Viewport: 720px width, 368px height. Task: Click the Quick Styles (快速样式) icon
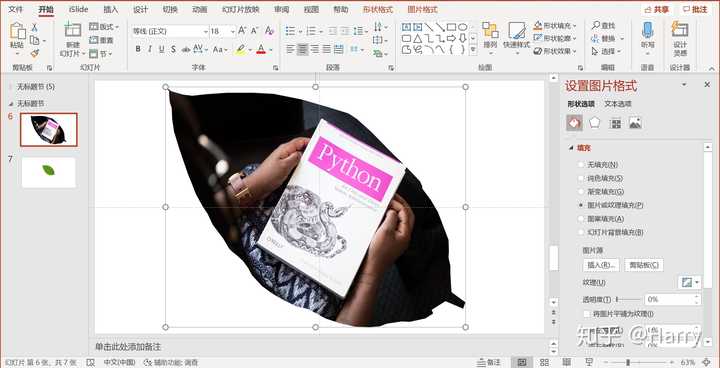point(517,31)
